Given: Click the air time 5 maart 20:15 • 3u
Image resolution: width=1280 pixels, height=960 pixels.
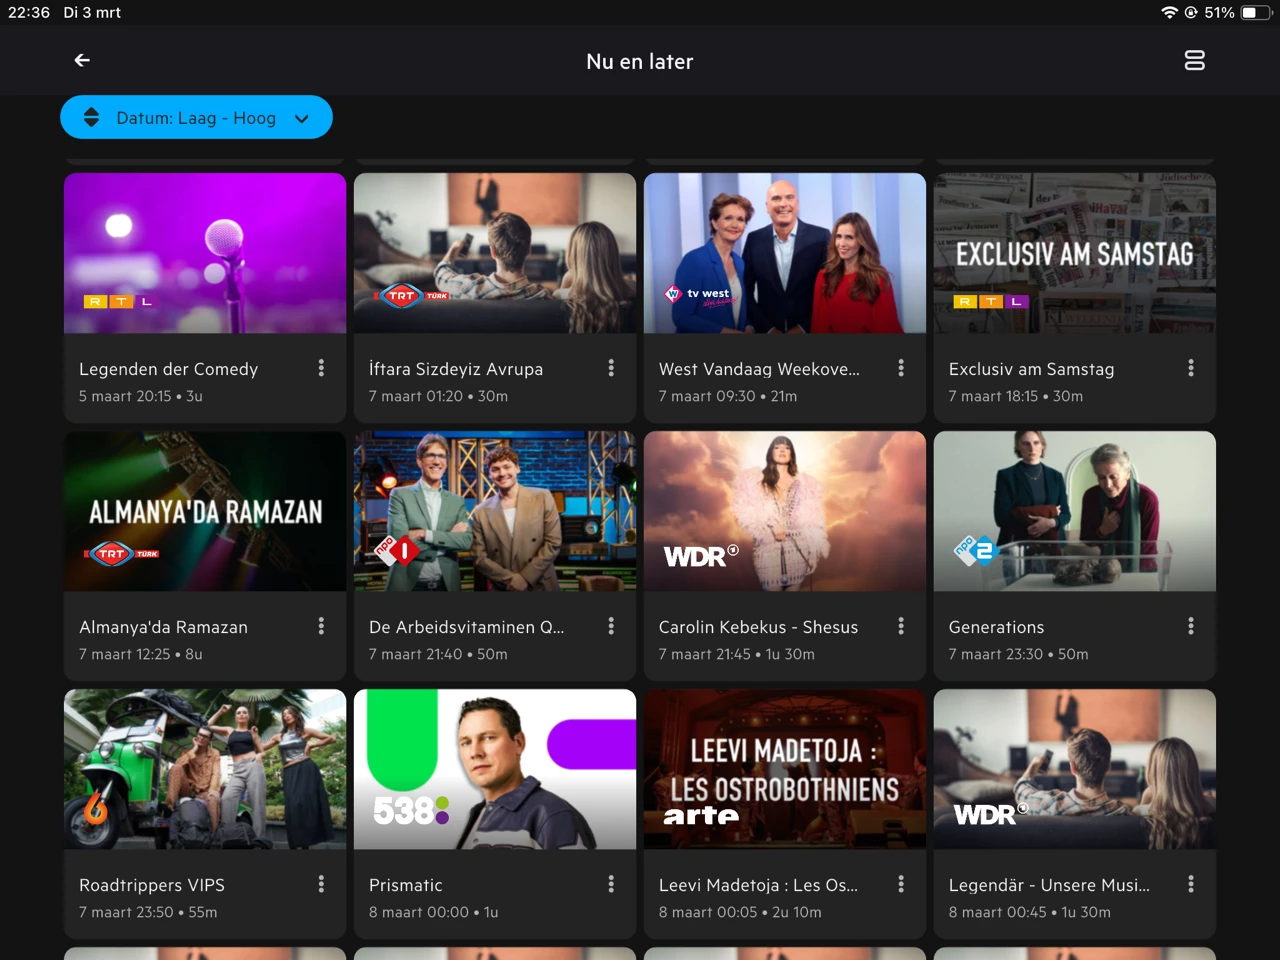Looking at the screenshot, I should [x=141, y=396].
